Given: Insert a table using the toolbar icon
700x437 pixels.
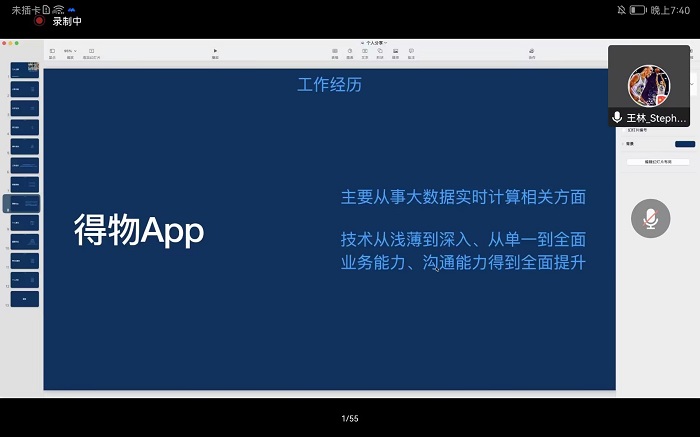Looking at the screenshot, I should [x=334, y=51].
